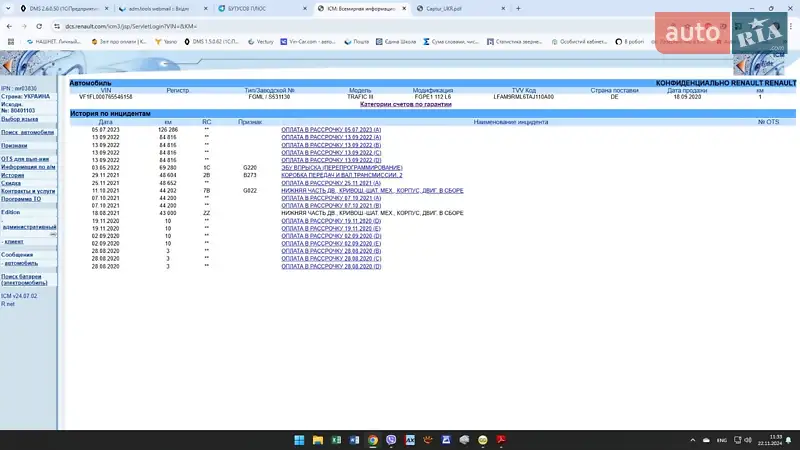The image size is (800, 450).
Task: Open Adobe Acrobat PDF taskbar icon
Action: click(501, 440)
